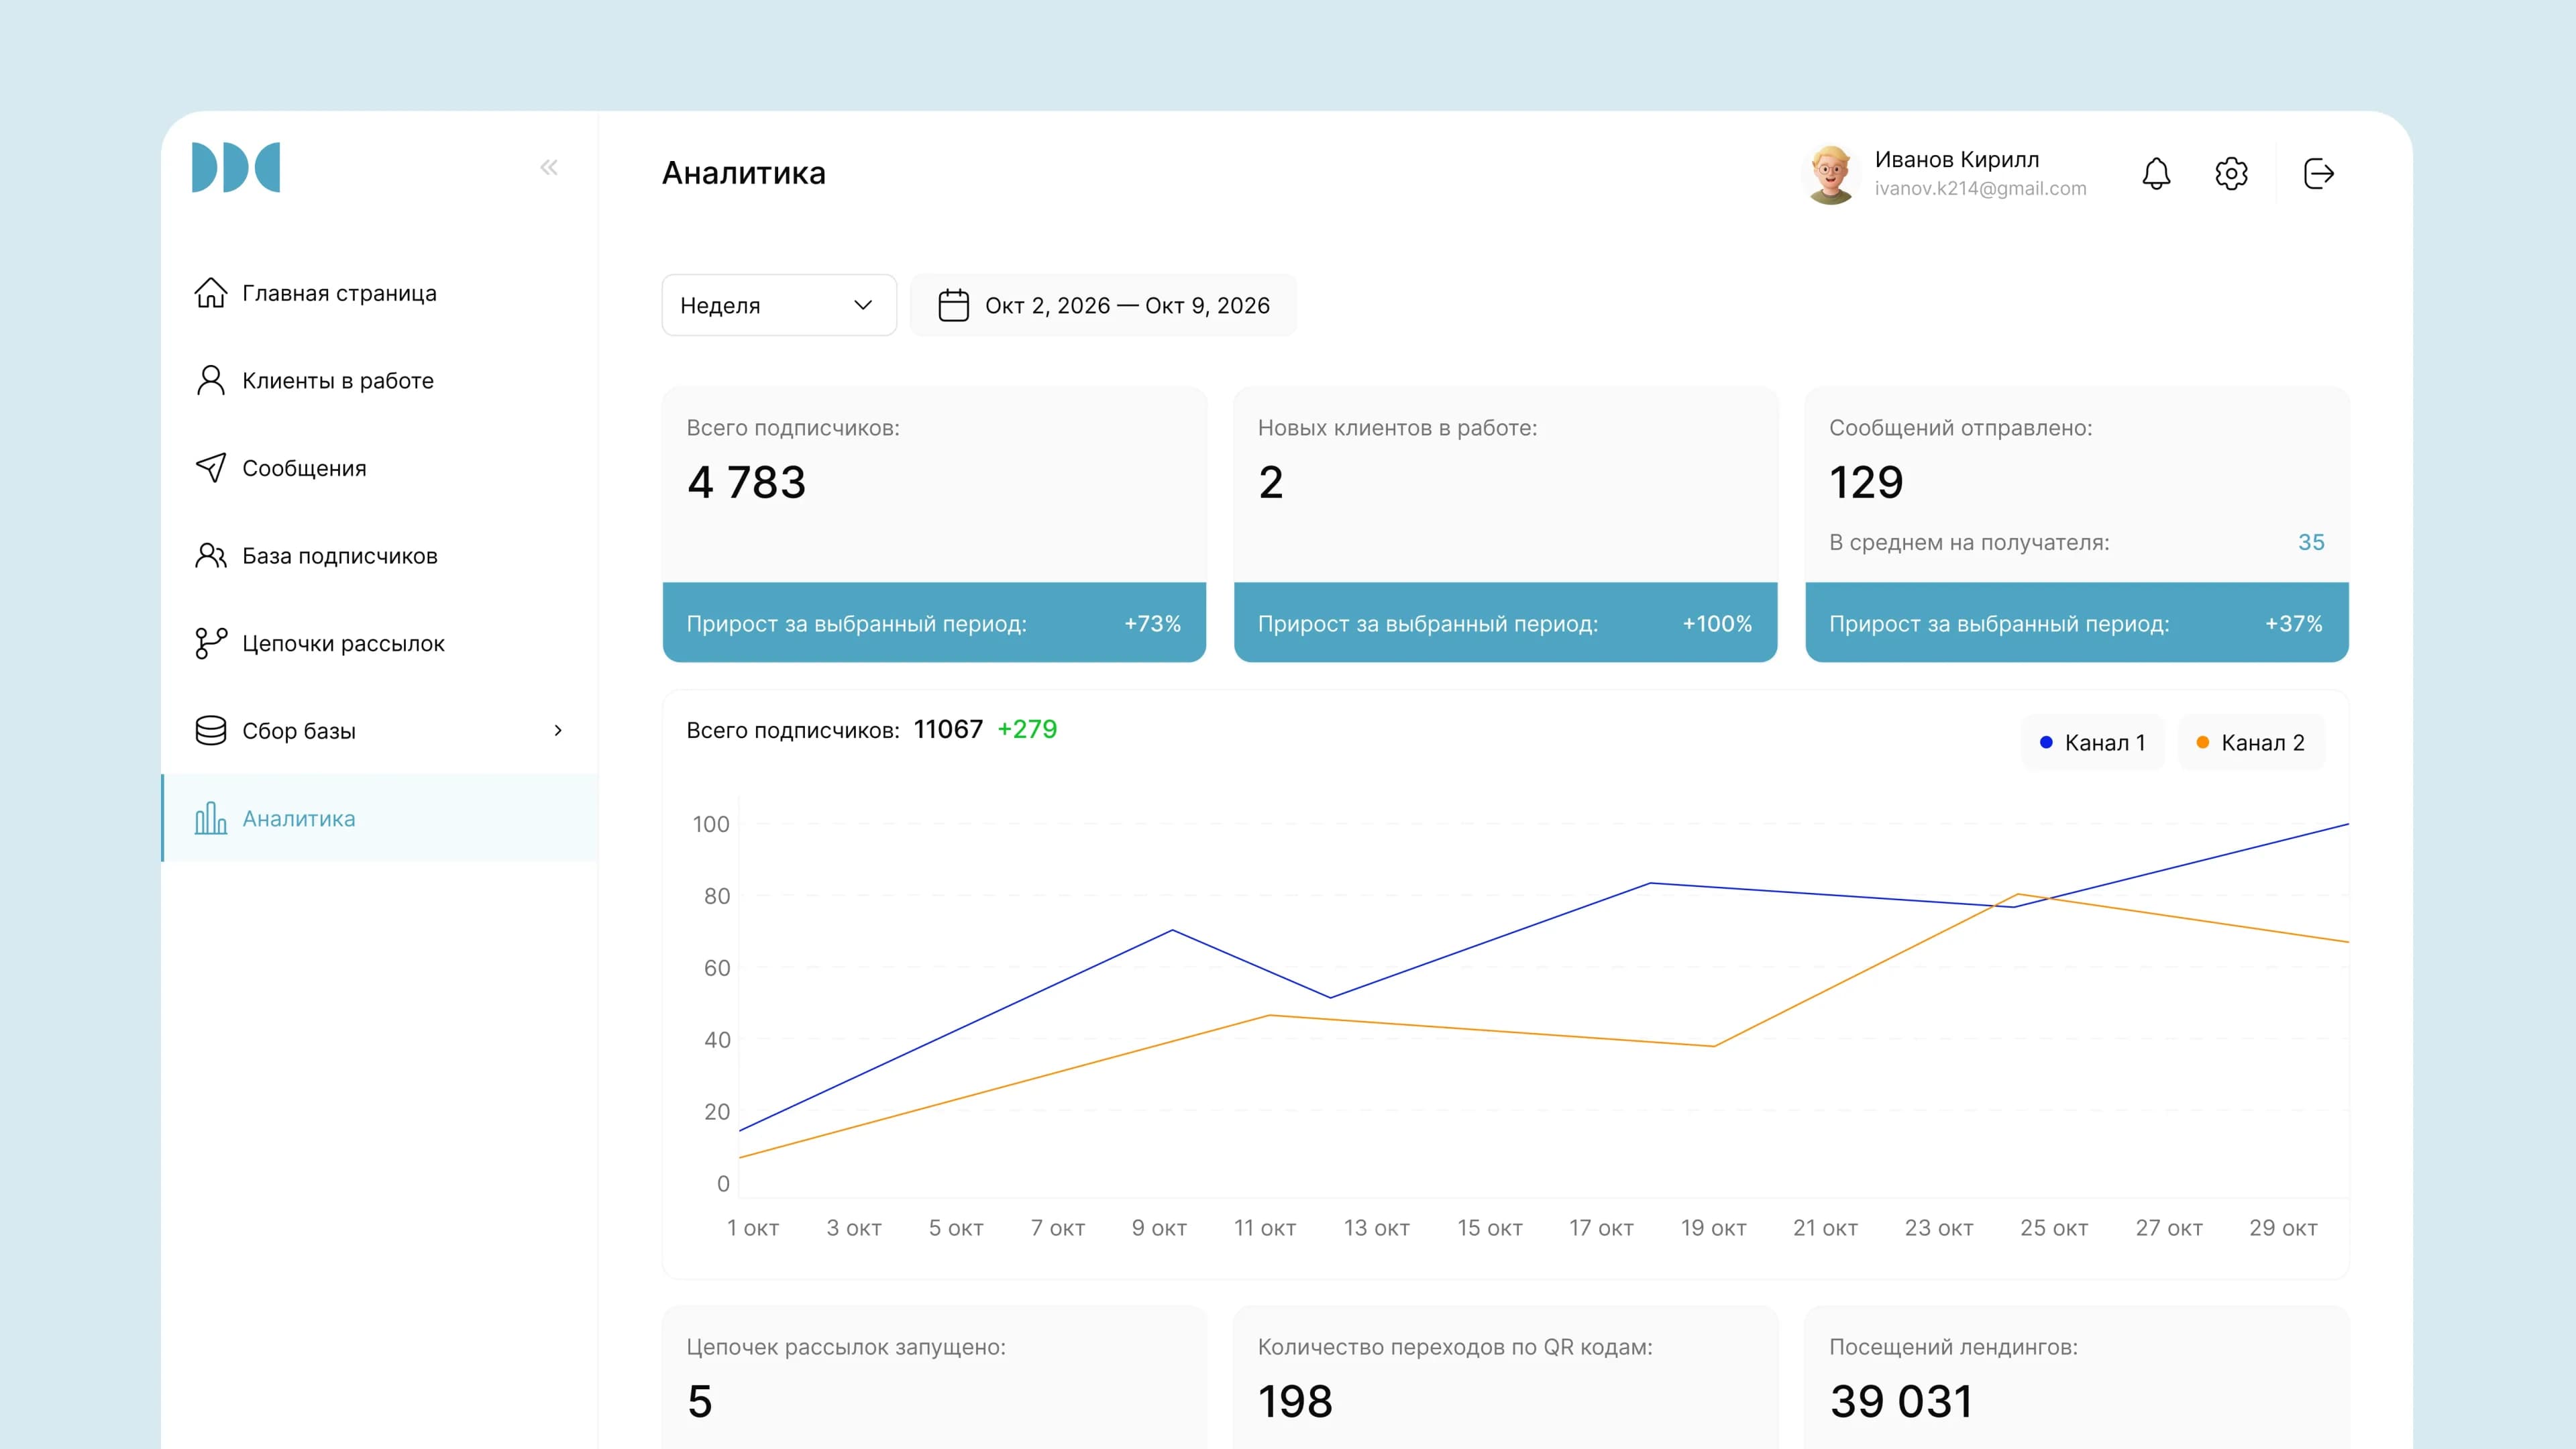This screenshot has height=1449, width=2576.
Task: Open date range picker Окт 2, 2026 — Окт 9, 2026
Action: coord(1103,305)
